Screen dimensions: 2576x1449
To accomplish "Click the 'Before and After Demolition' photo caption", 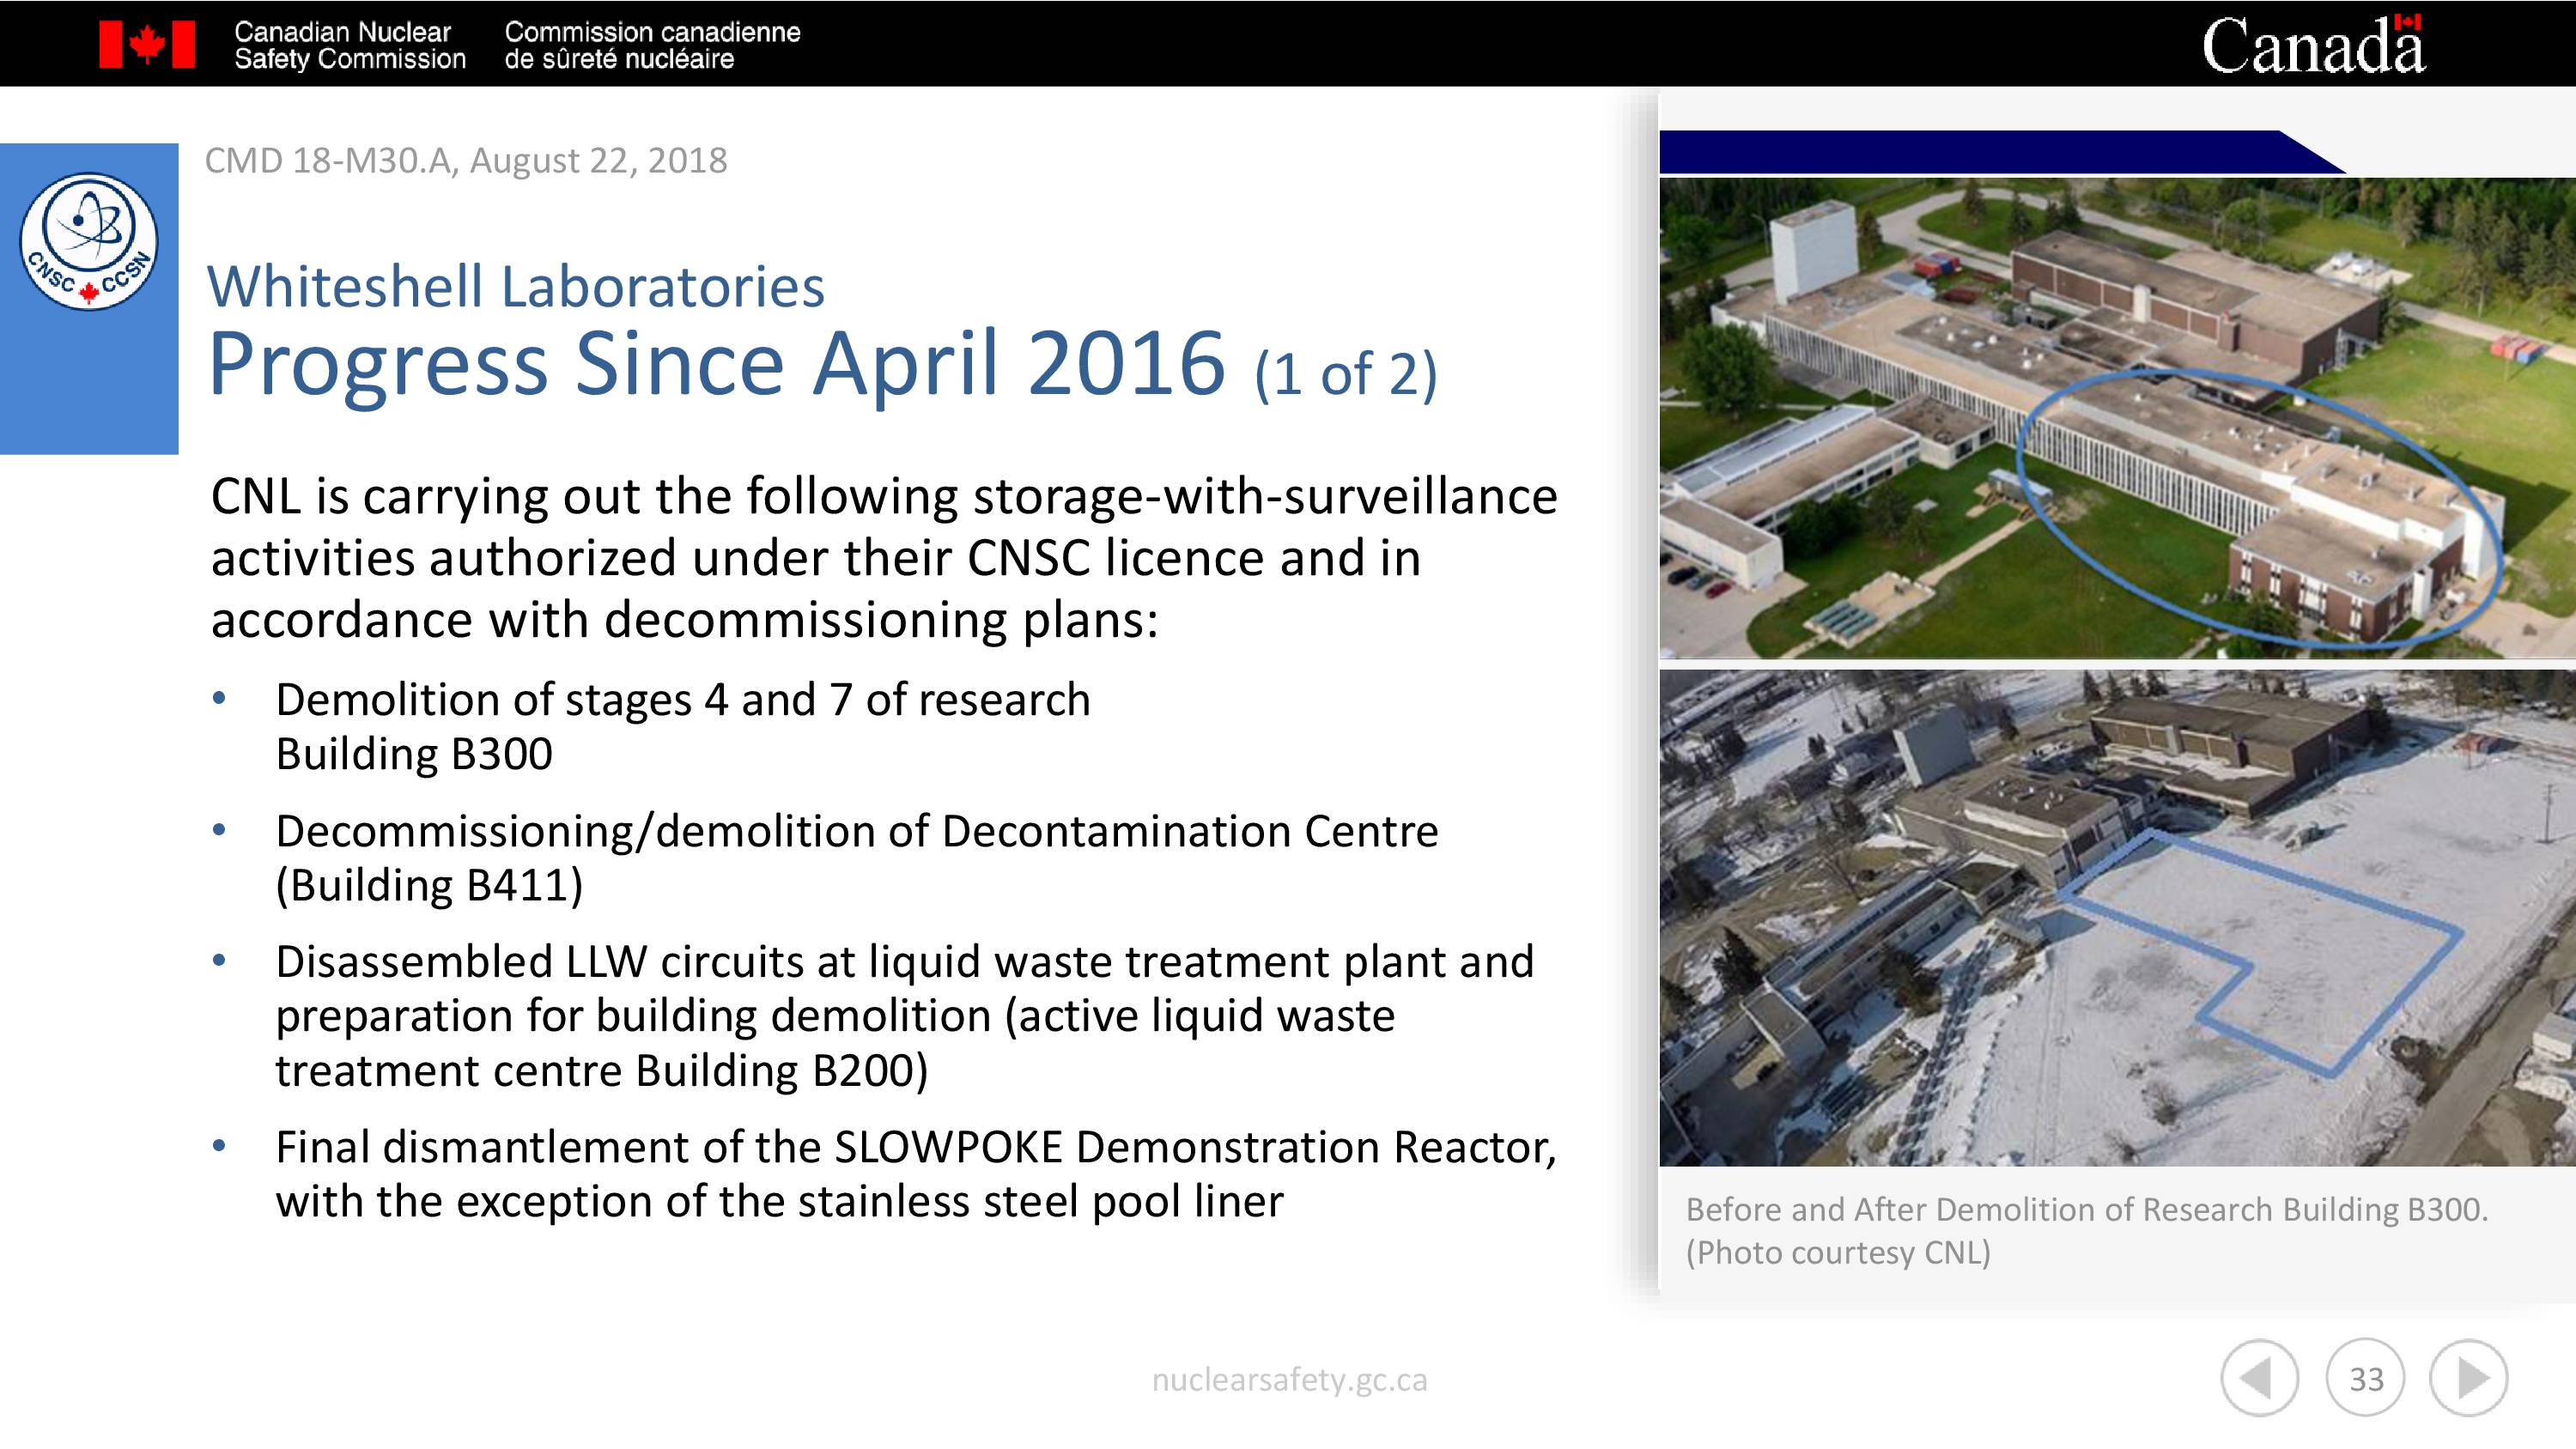I will (x=2086, y=1231).
